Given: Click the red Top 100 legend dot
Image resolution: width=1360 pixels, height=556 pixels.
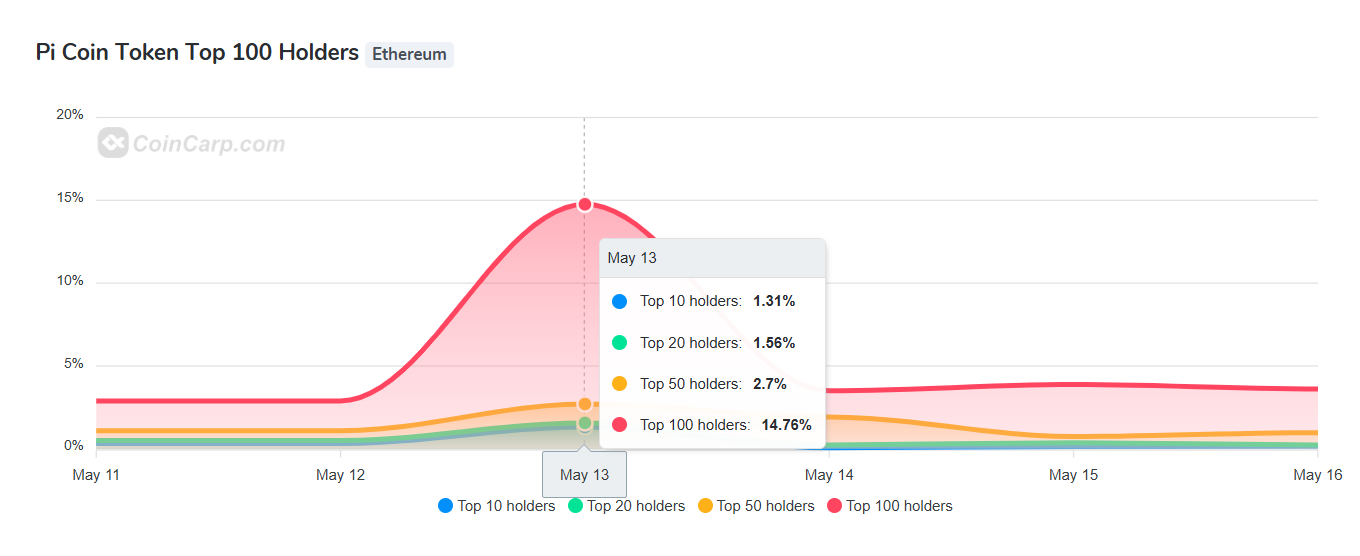Looking at the screenshot, I should [834, 506].
